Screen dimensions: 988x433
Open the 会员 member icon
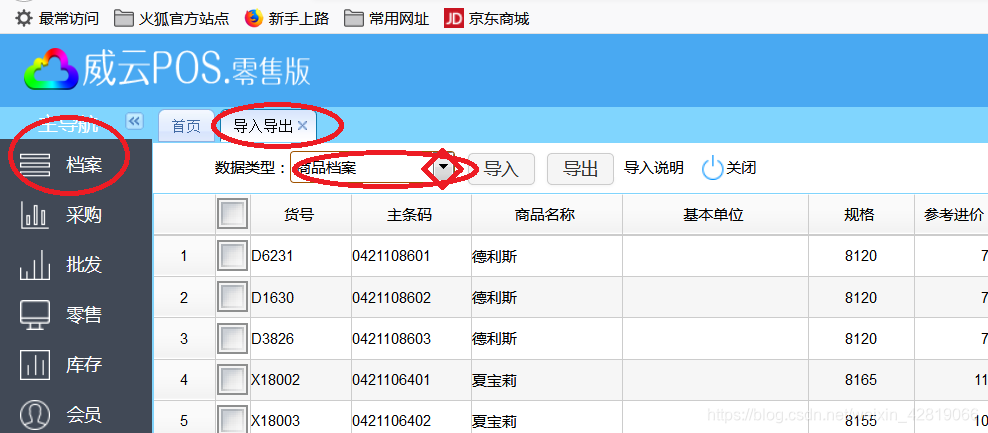click(35, 414)
